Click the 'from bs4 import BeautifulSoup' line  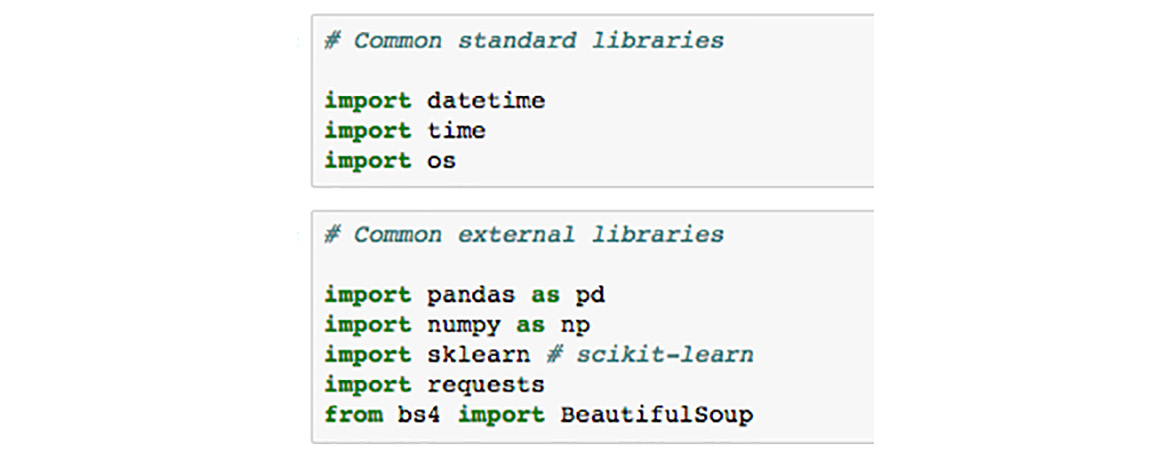coord(539,414)
